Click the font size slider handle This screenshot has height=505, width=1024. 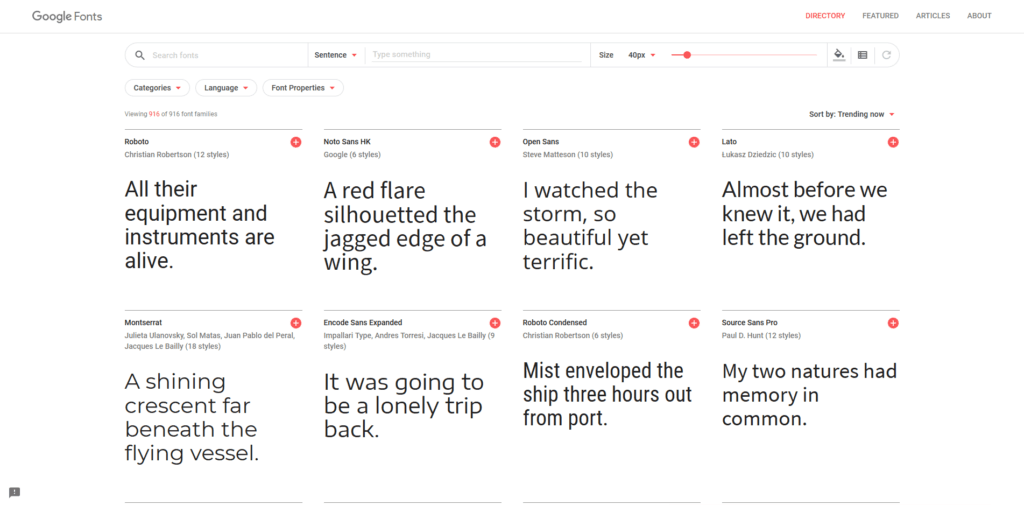[687, 55]
